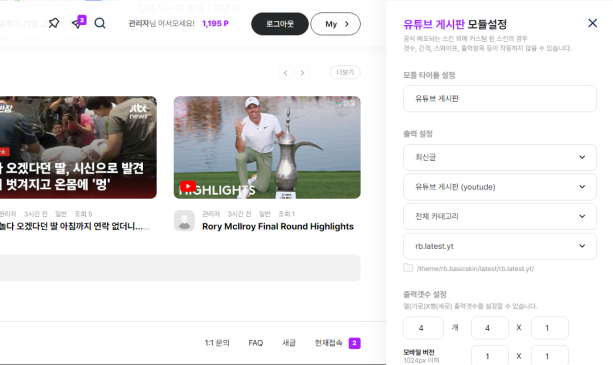Open the FAQ footer link

click(x=256, y=343)
